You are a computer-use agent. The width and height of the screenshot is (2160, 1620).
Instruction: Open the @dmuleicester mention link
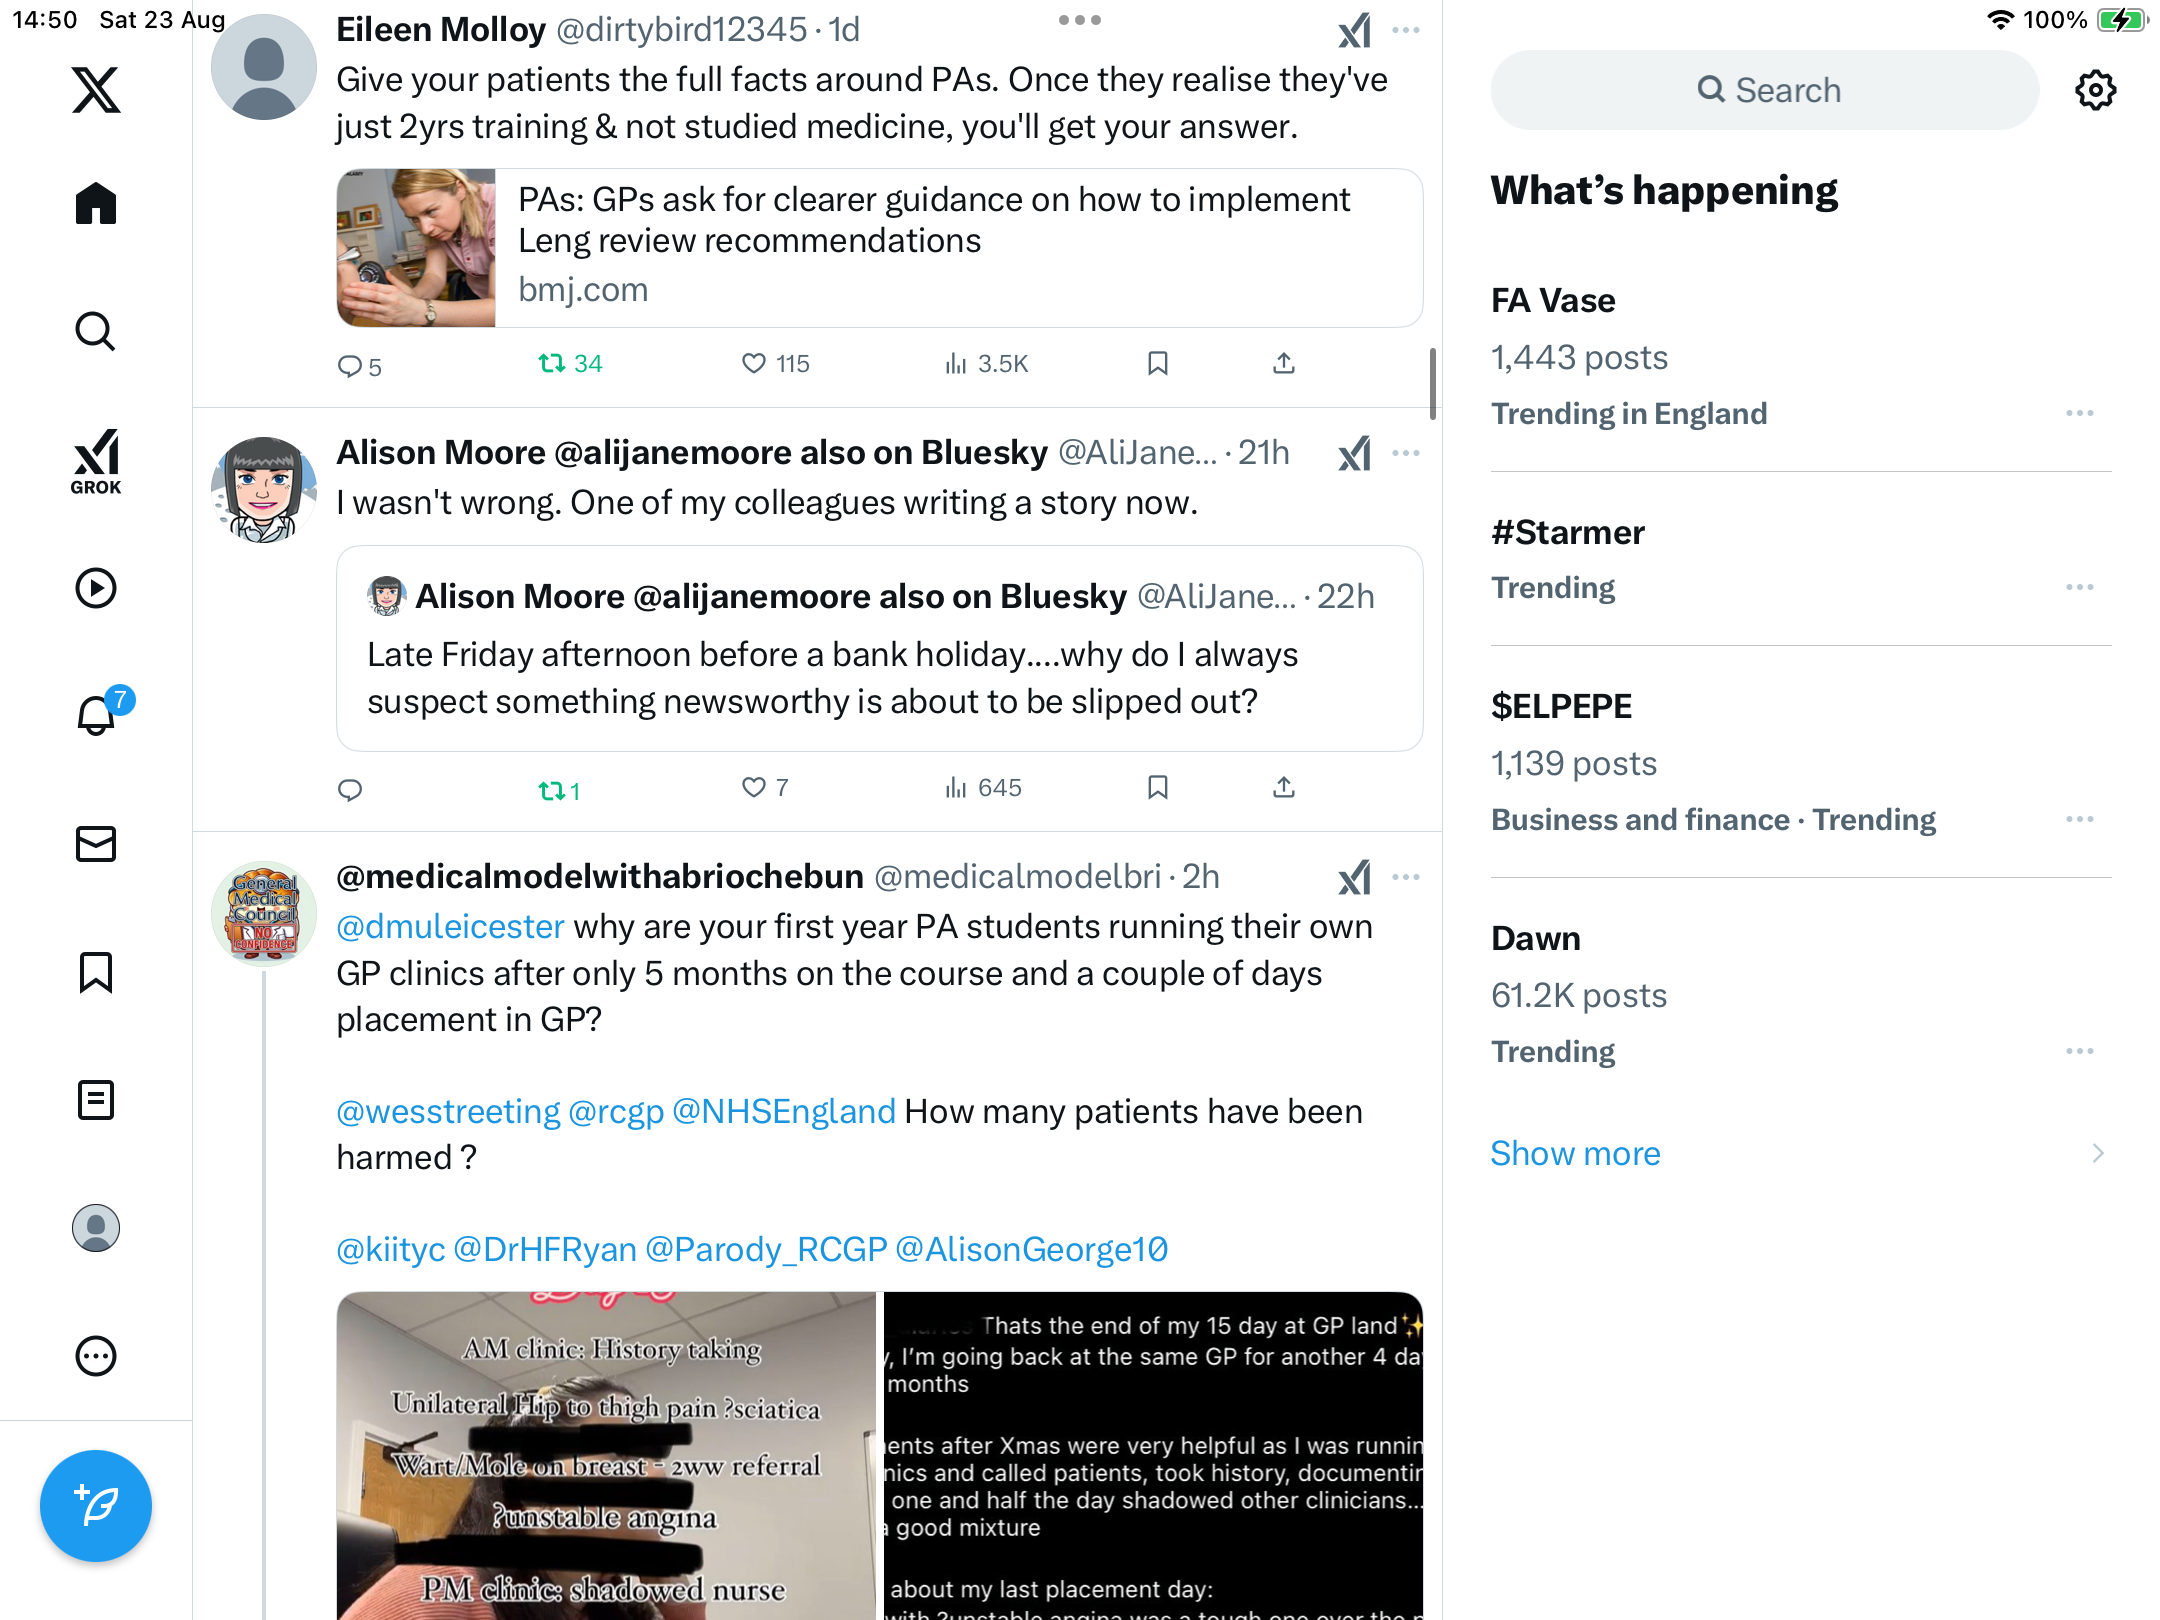(x=450, y=927)
